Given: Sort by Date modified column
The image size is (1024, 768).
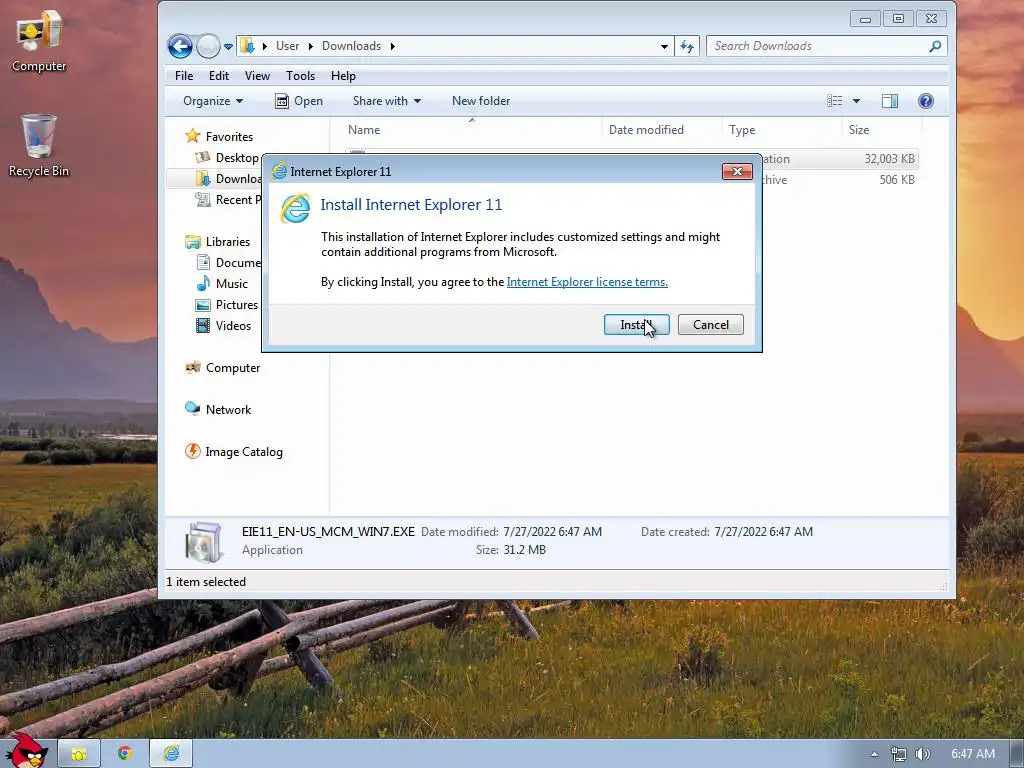Looking at the screenshot, I should (662, 129).
